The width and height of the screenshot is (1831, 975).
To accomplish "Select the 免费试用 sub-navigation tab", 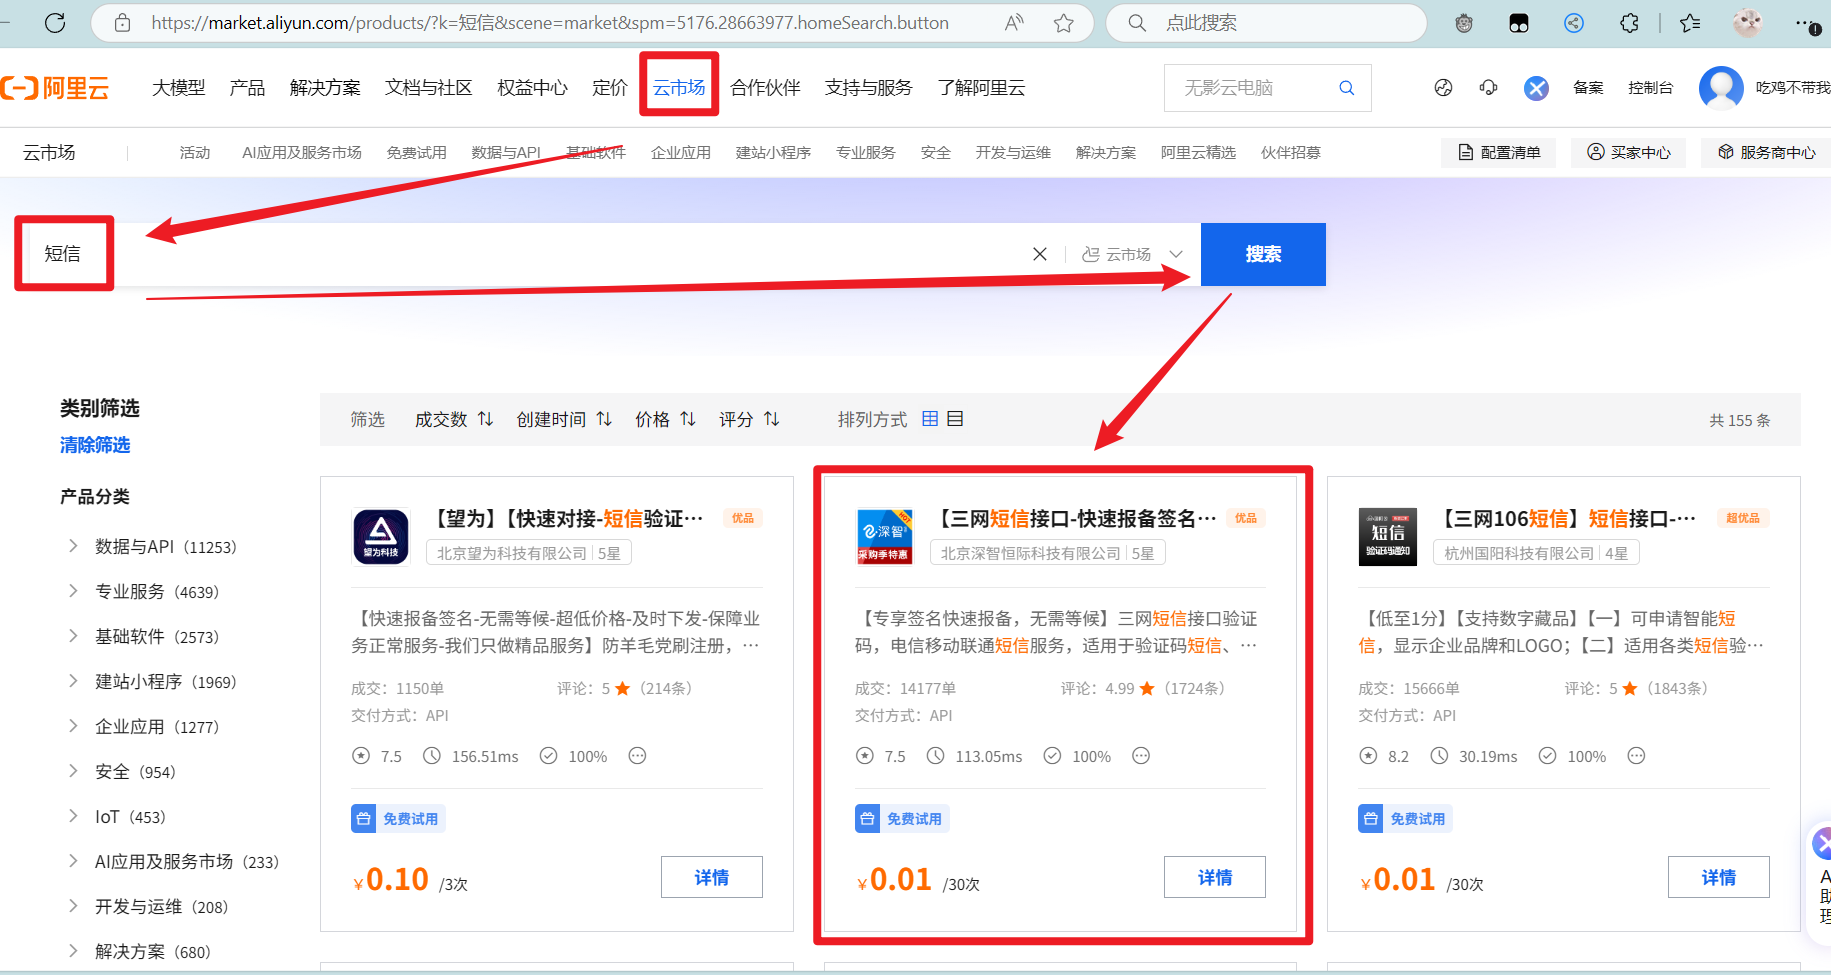I will (x=416, y=153).
